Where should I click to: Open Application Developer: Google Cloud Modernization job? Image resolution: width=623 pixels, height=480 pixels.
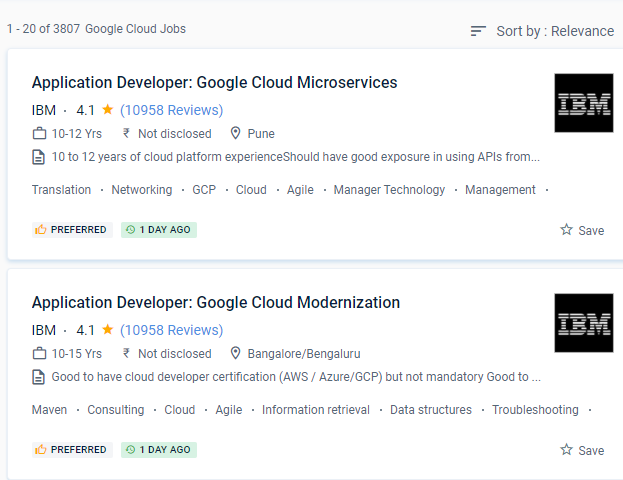pos(215,302)
